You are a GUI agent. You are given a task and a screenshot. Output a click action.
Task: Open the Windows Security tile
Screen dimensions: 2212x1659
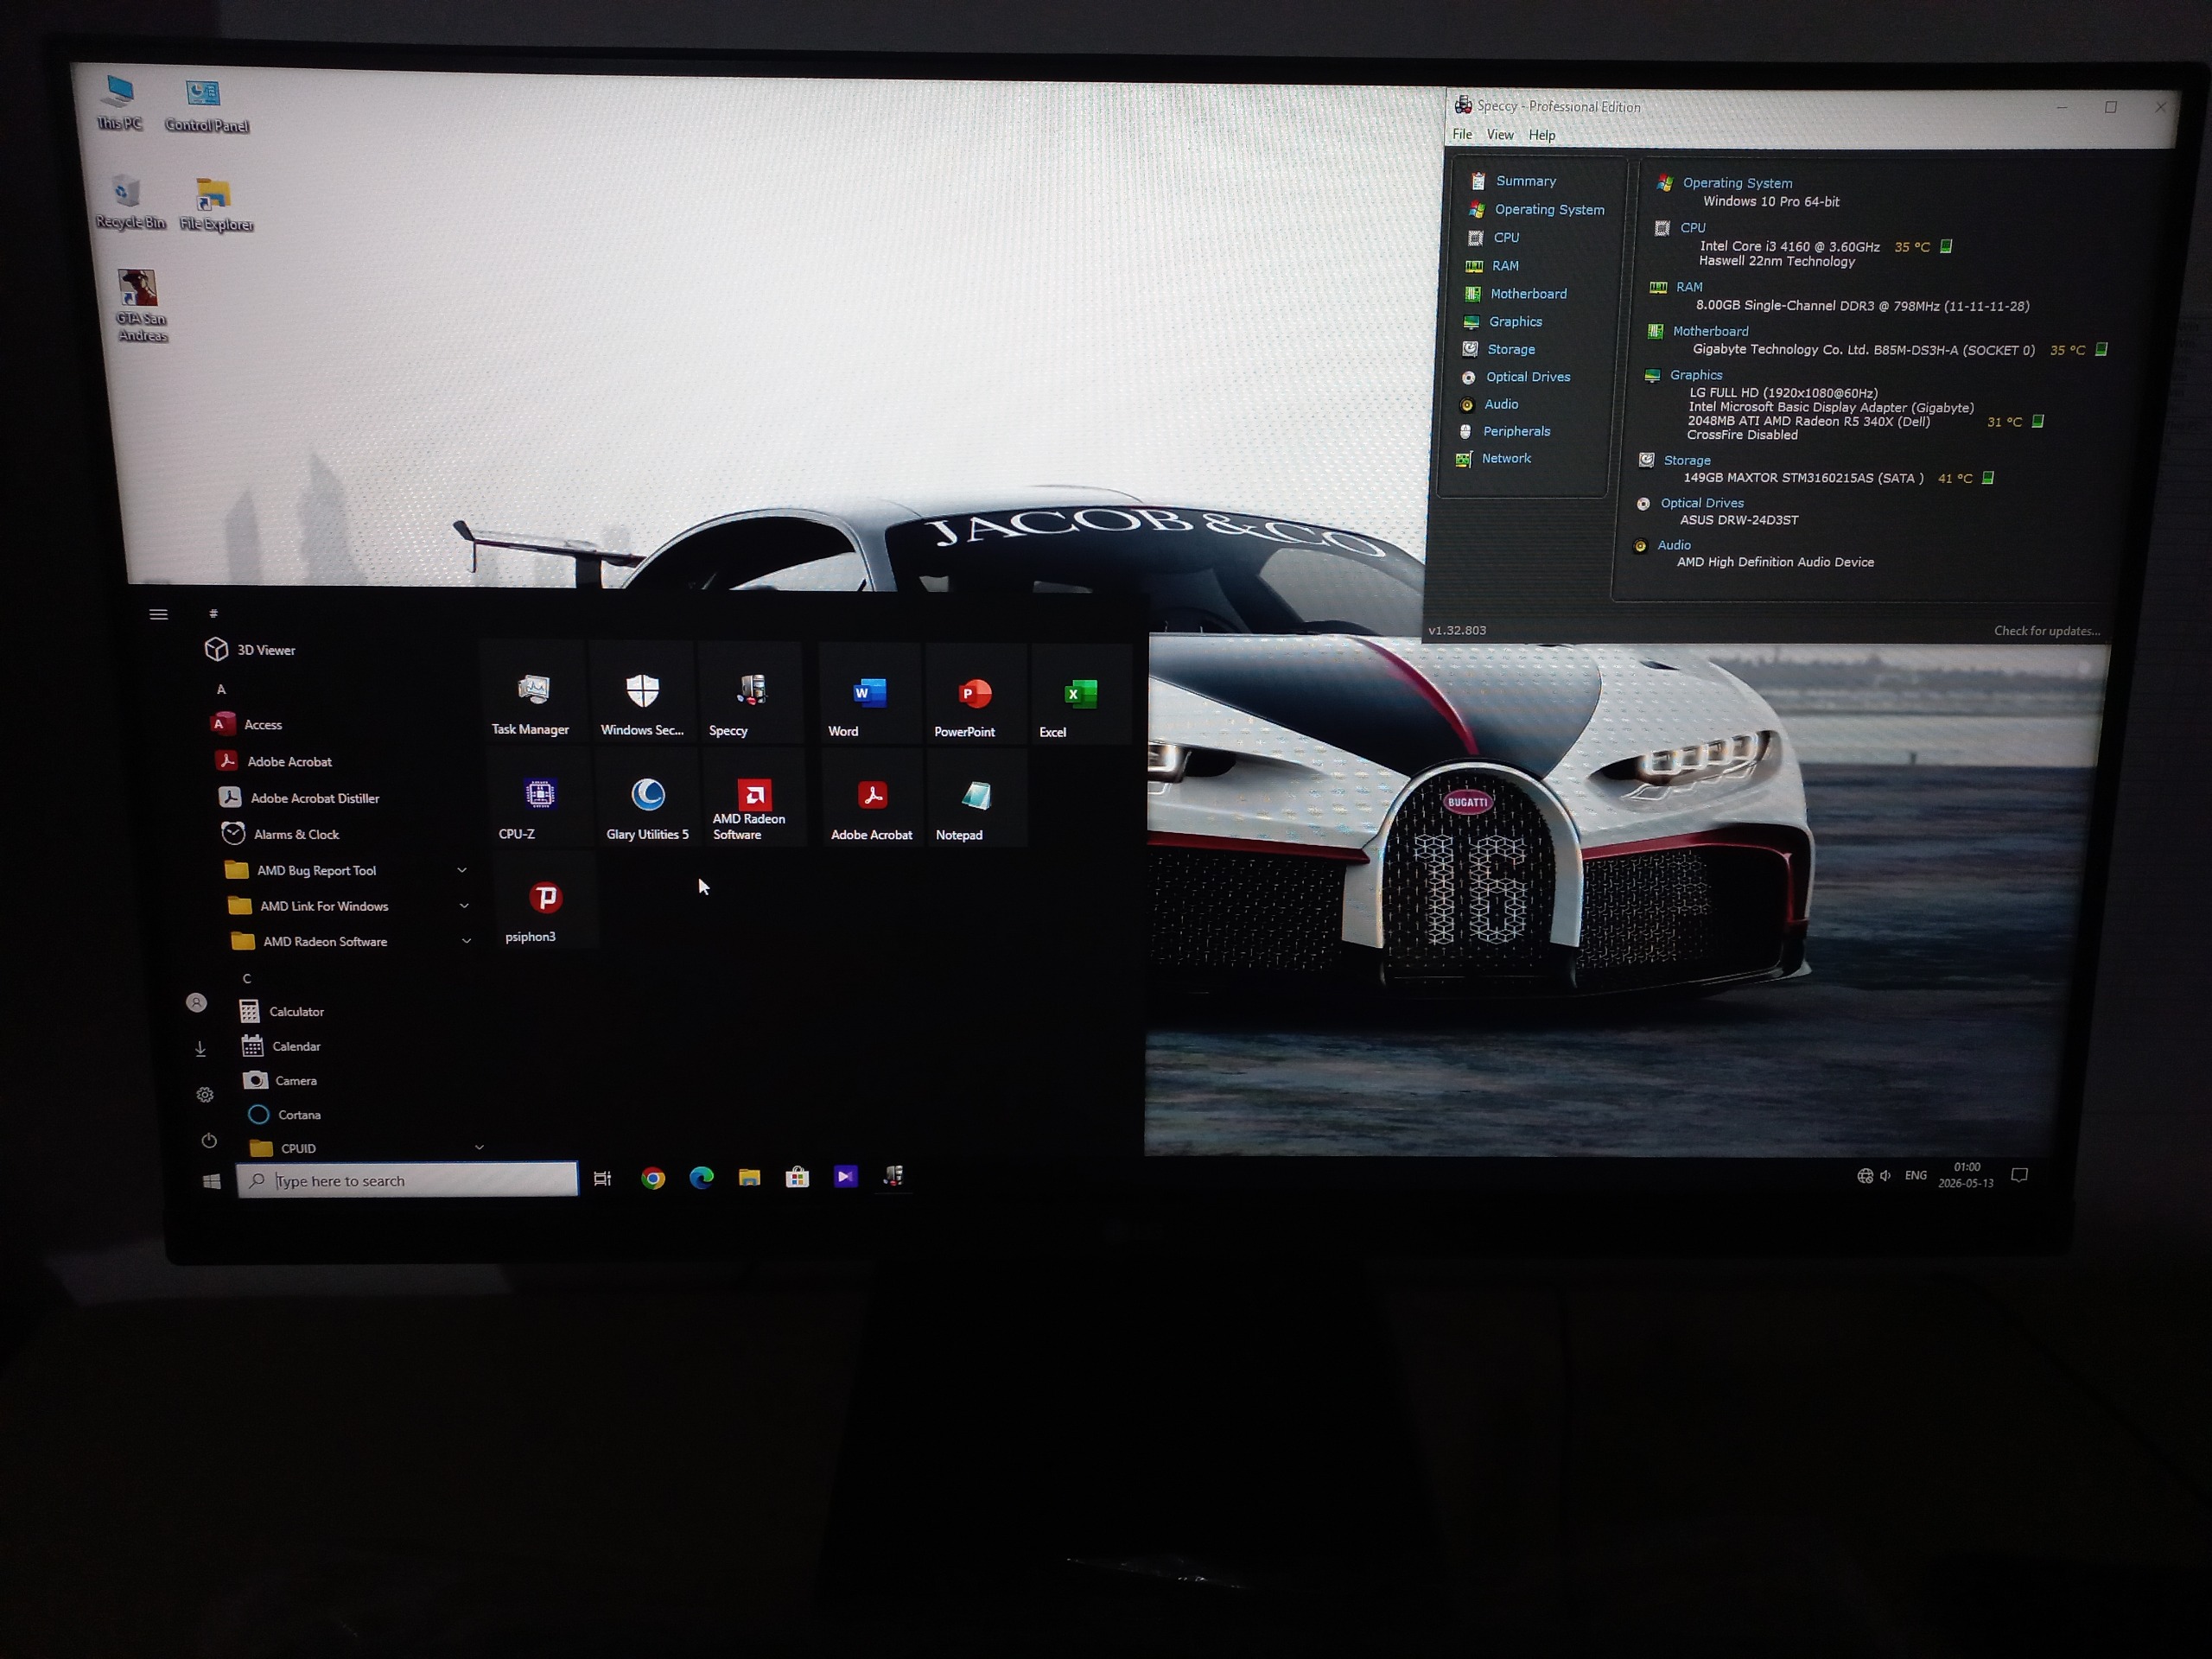click(x=642, y=693)
